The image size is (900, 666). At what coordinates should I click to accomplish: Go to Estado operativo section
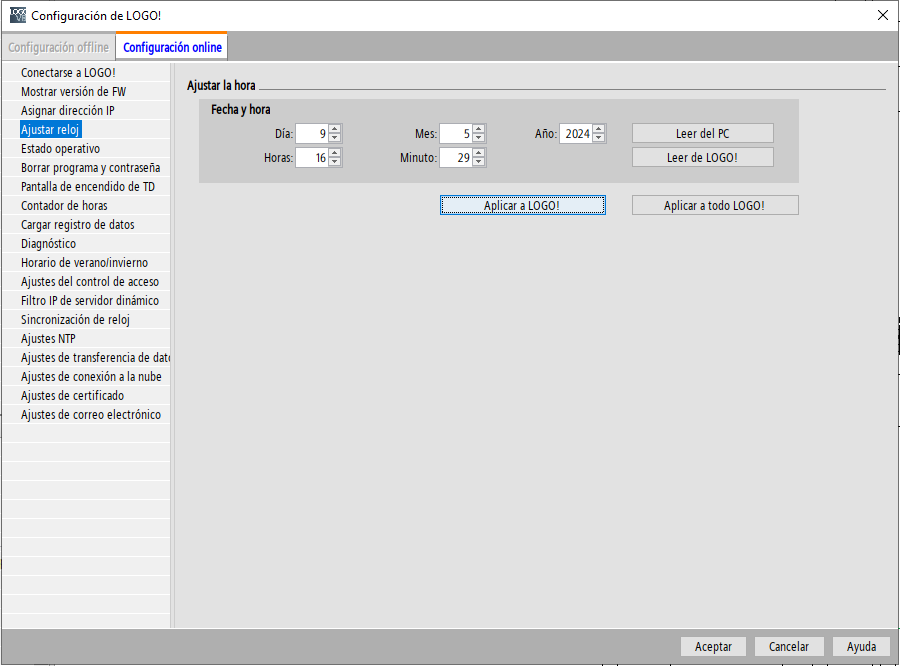60,149
